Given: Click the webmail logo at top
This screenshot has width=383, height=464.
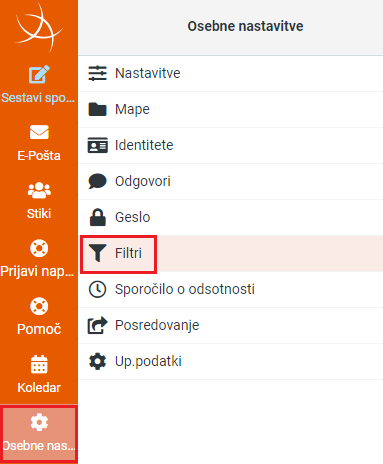Looking at the screenshot, I should [39, 27].
